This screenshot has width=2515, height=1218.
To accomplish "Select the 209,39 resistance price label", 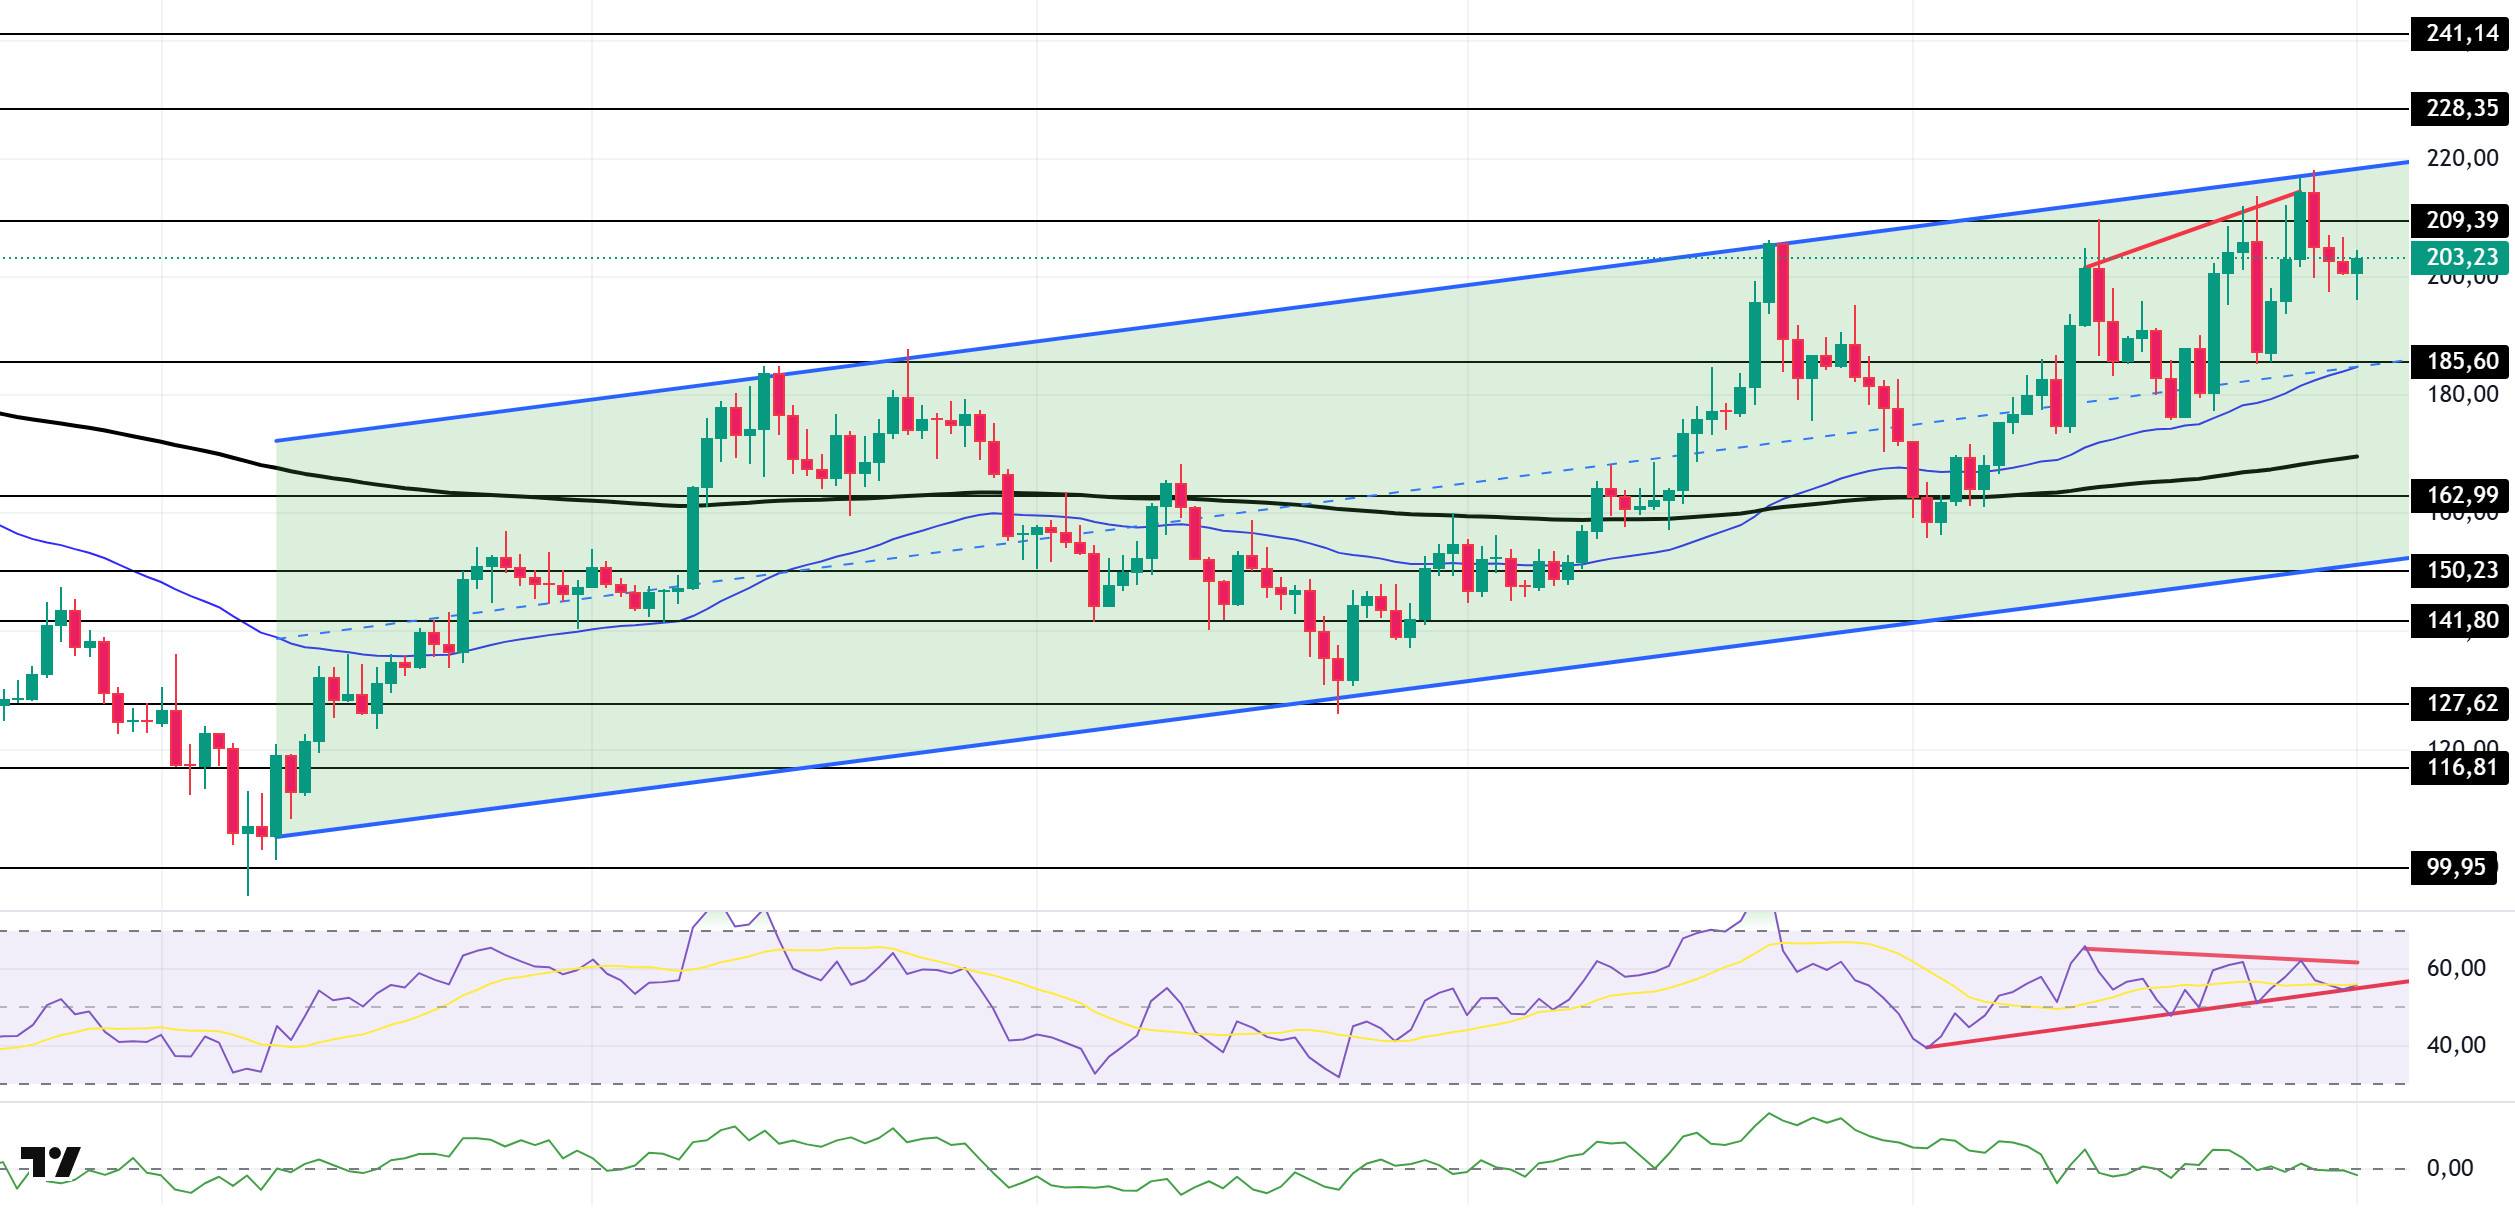I will (x=2461, y=220).
